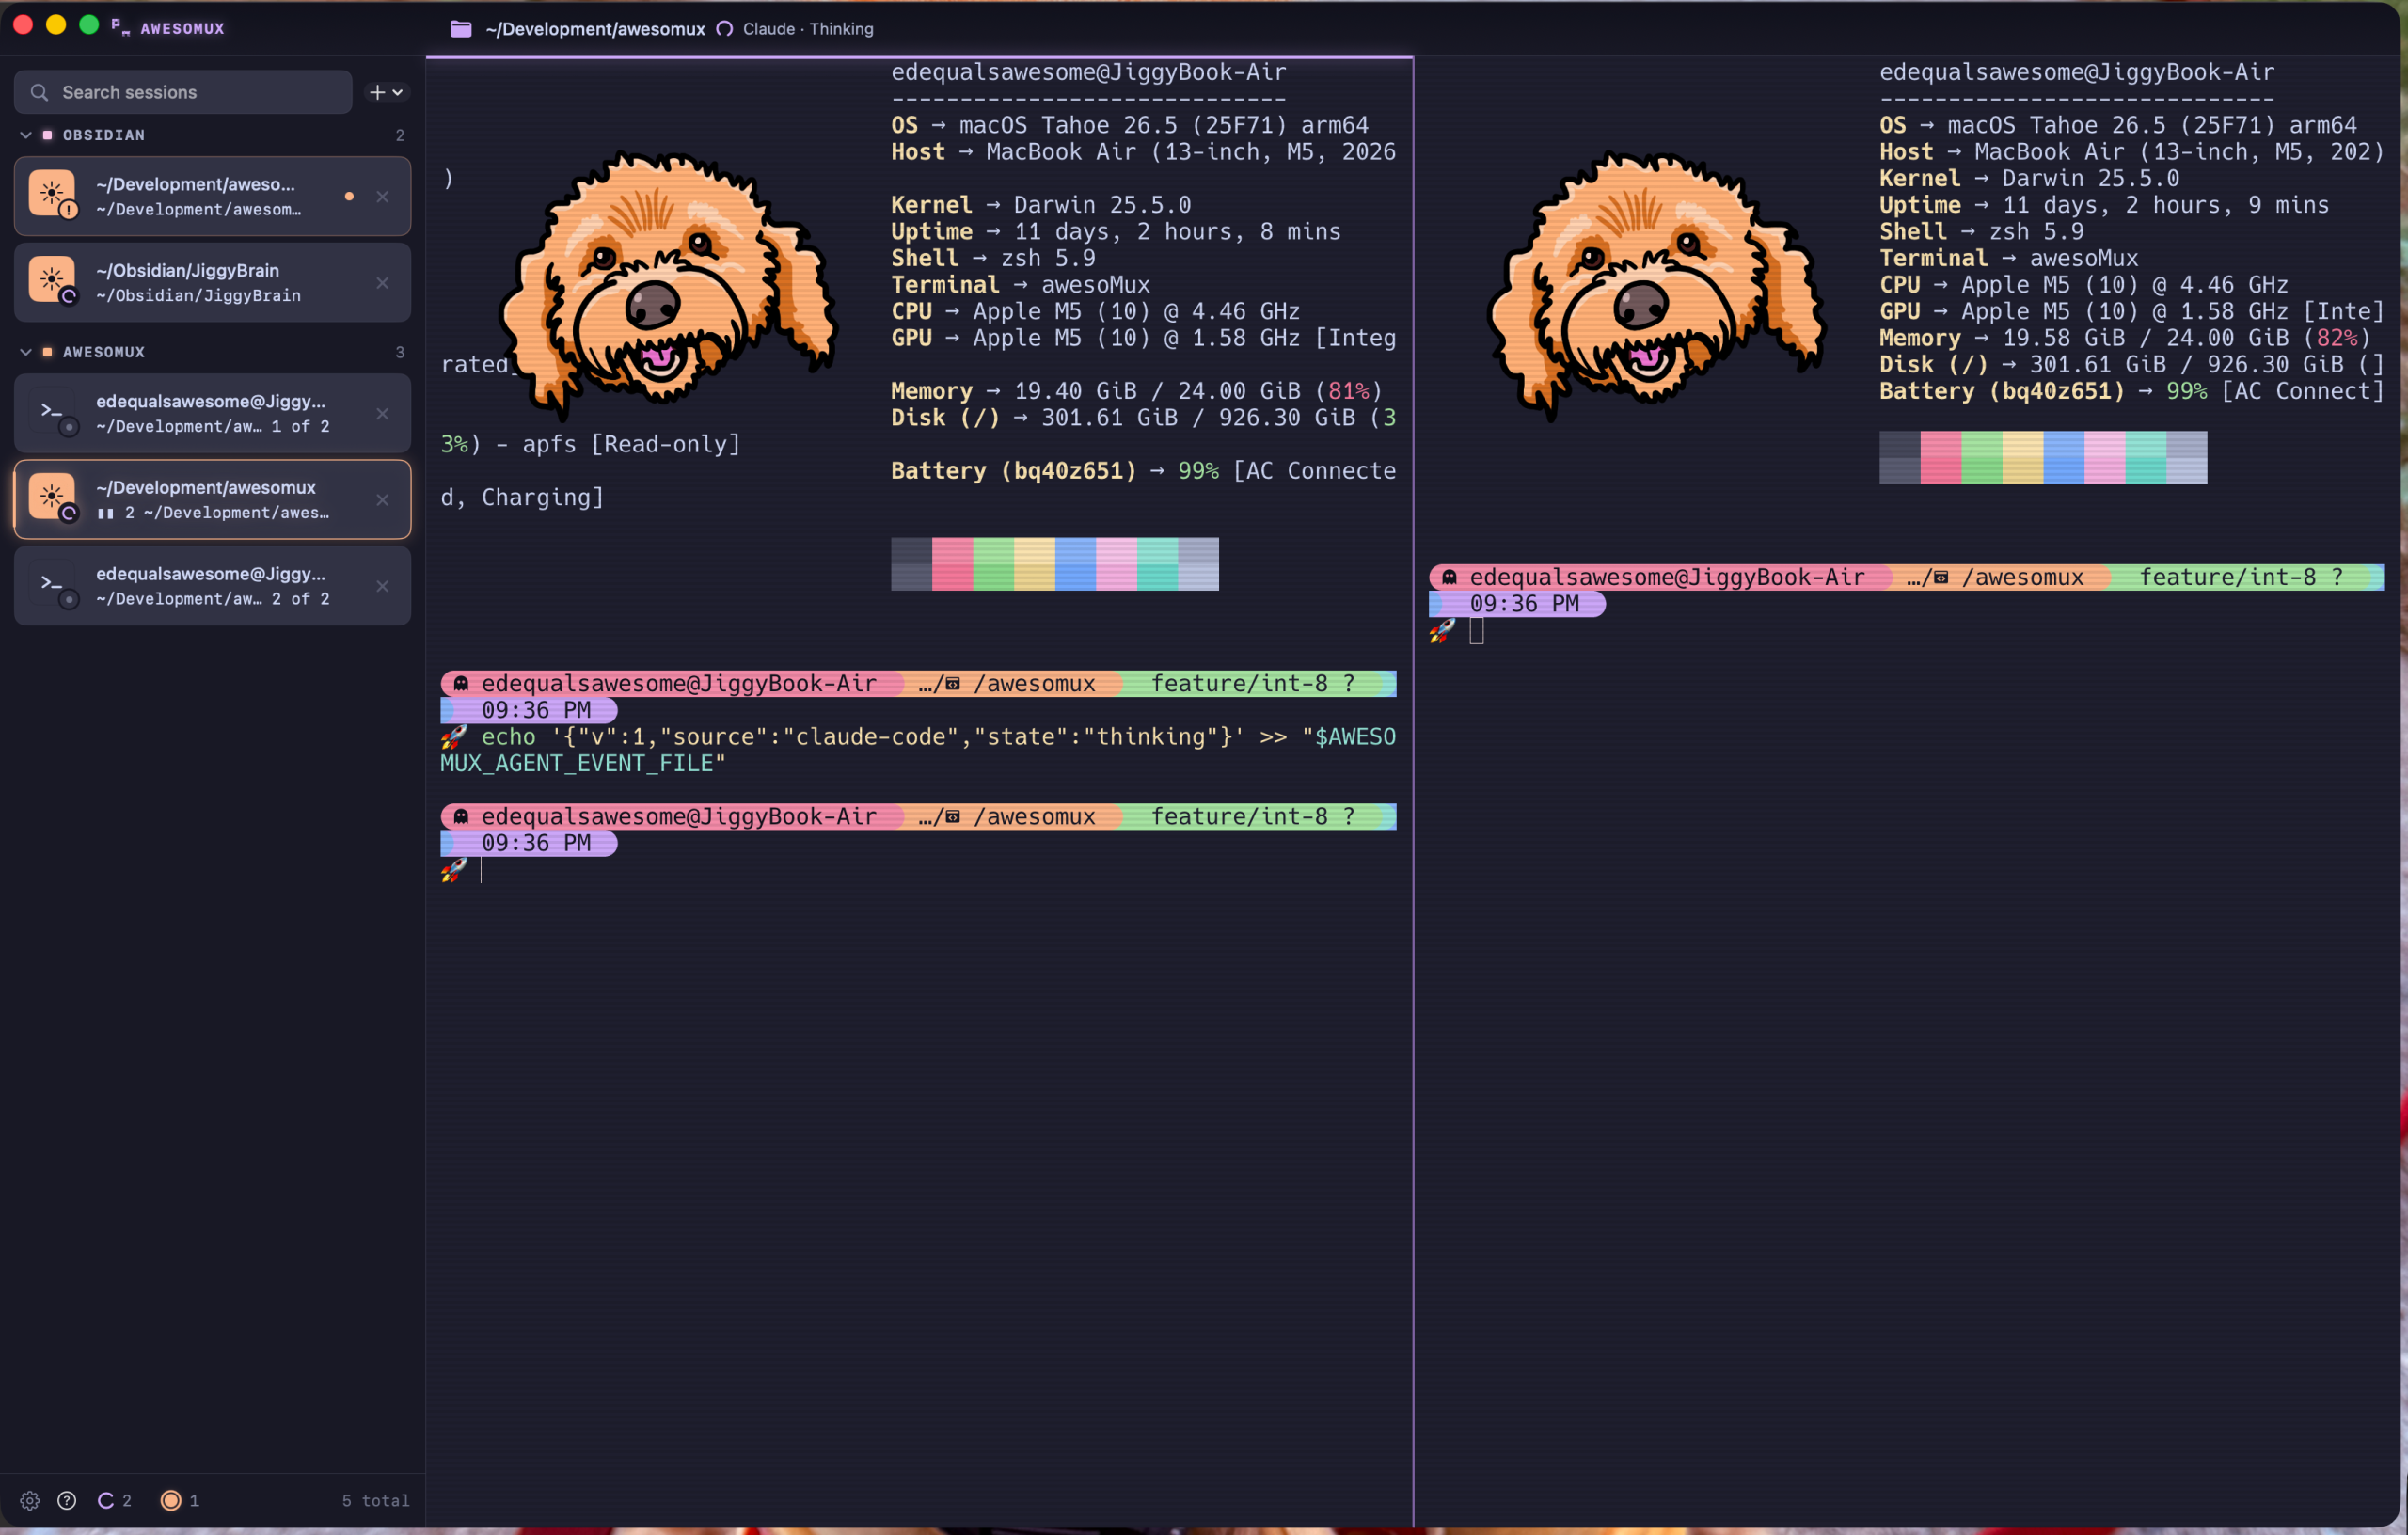Click Claude icon of selected ~/Development/awesomux session

[53, 497]
